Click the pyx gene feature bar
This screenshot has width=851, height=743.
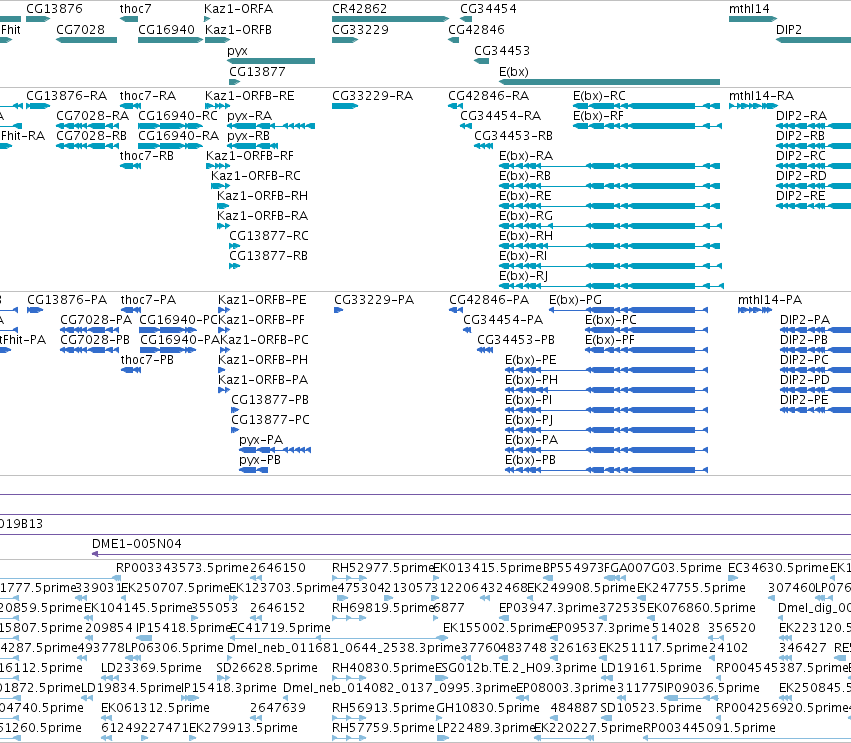pyautogui.click(x=271, y=61)
